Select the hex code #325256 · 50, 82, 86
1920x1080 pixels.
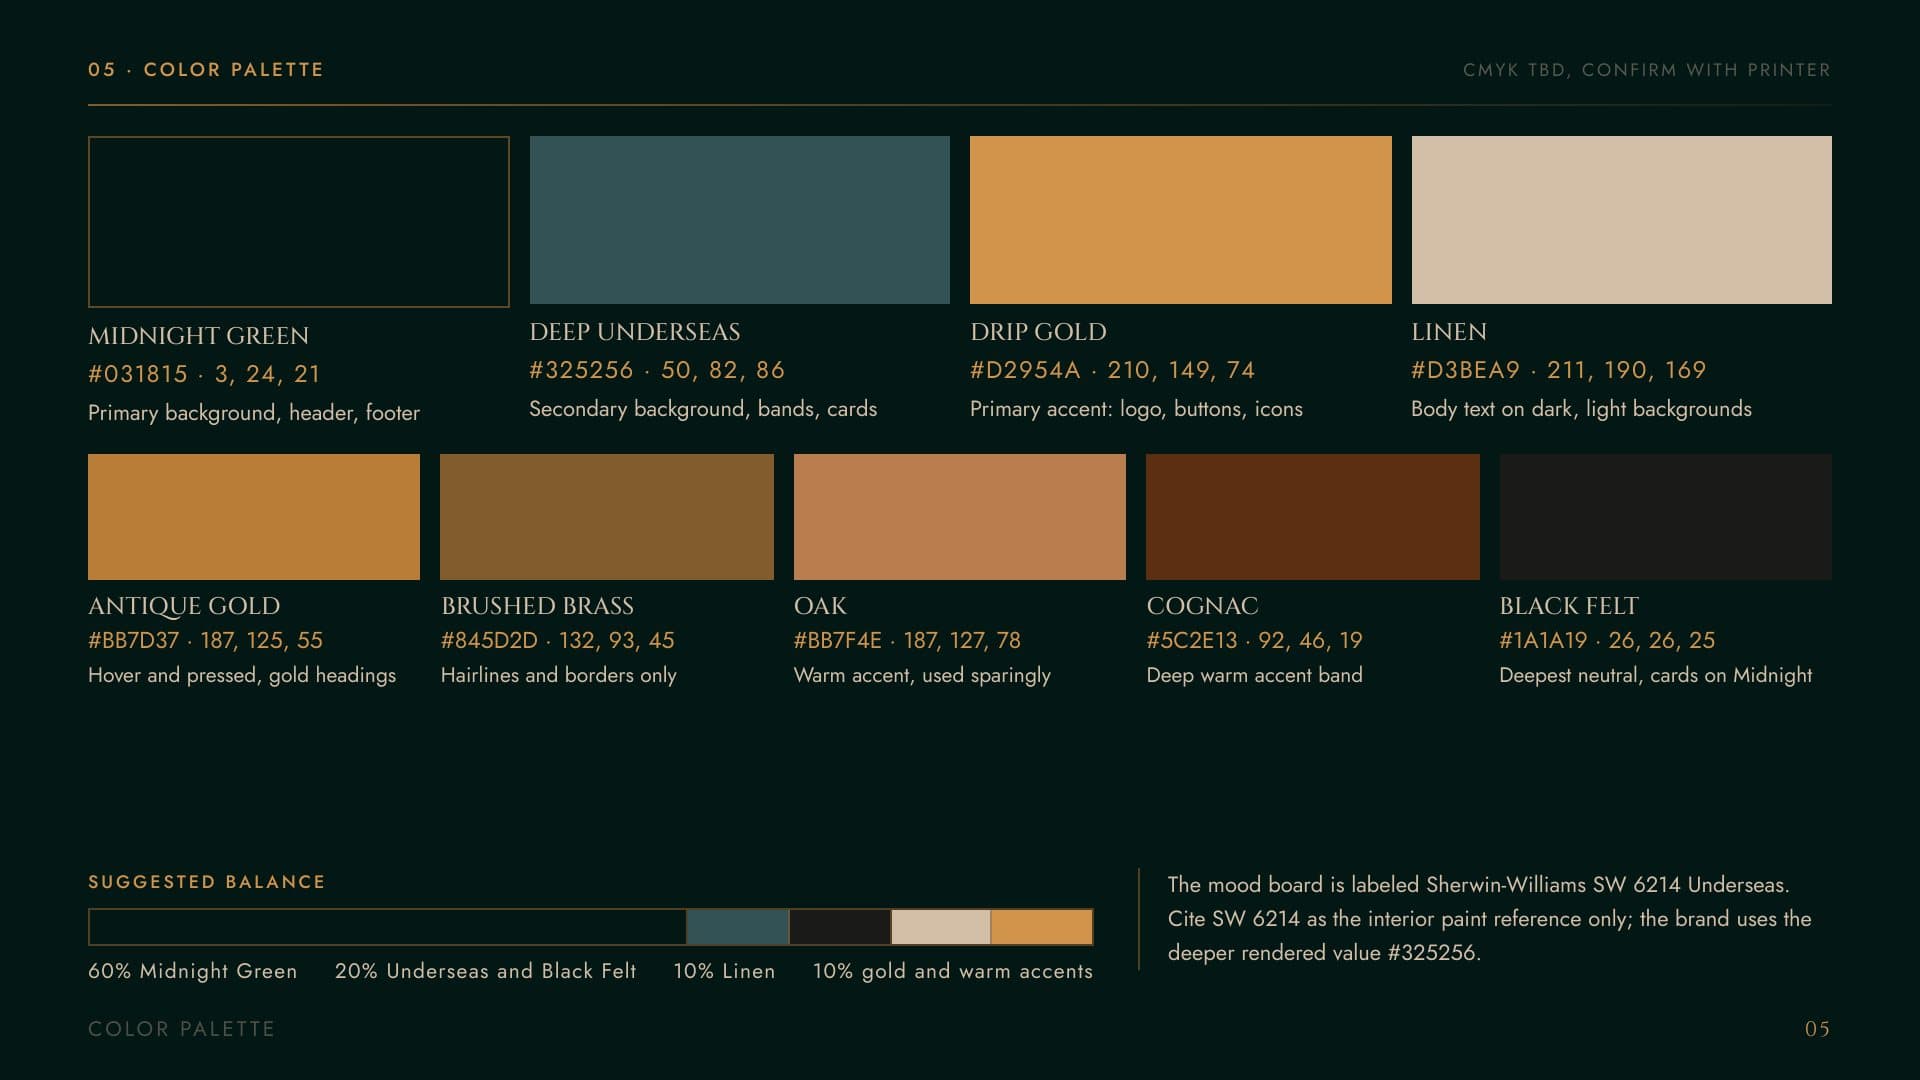657,370
